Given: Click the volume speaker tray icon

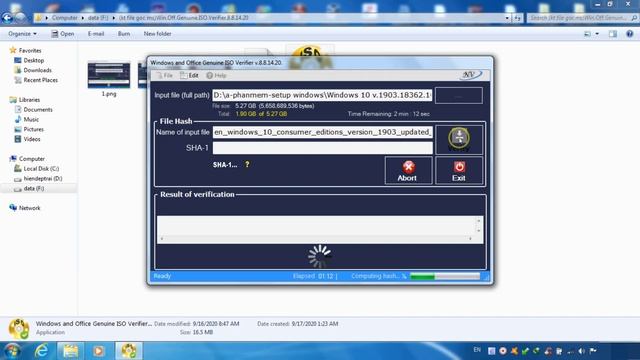Looking at the screenshot, I should point(581,351).
